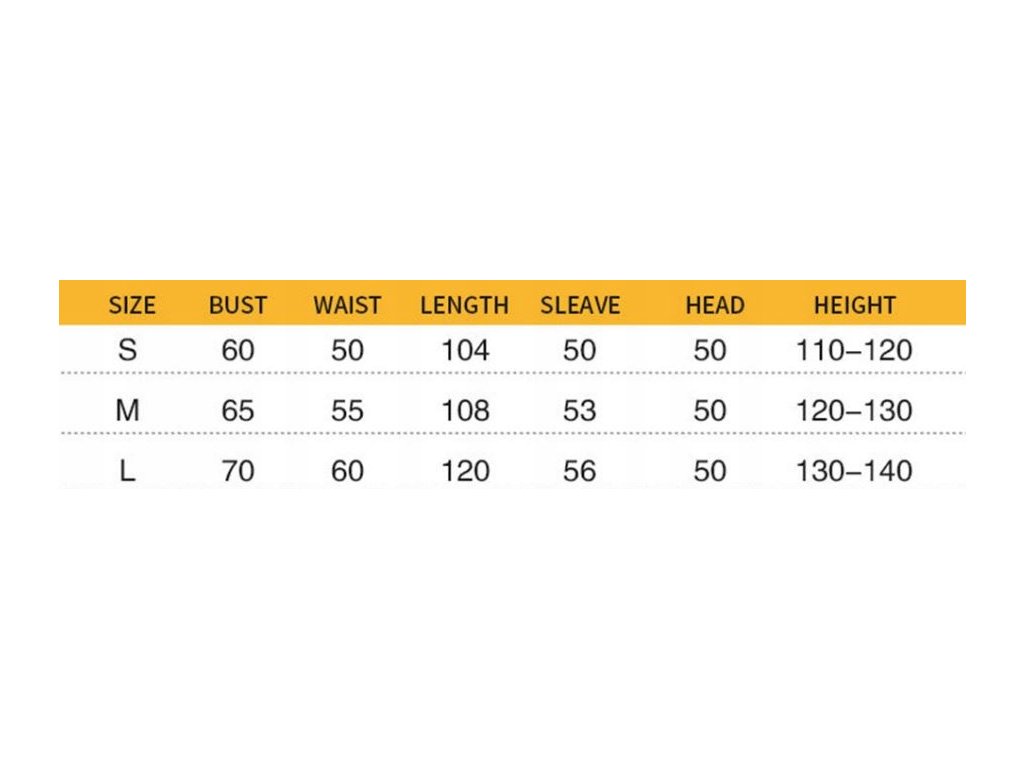Select the LENGTH column header

(464, 305)
